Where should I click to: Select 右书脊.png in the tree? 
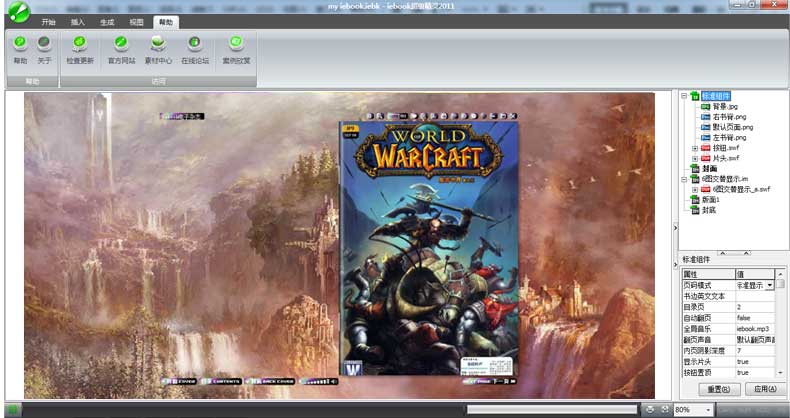729,117
